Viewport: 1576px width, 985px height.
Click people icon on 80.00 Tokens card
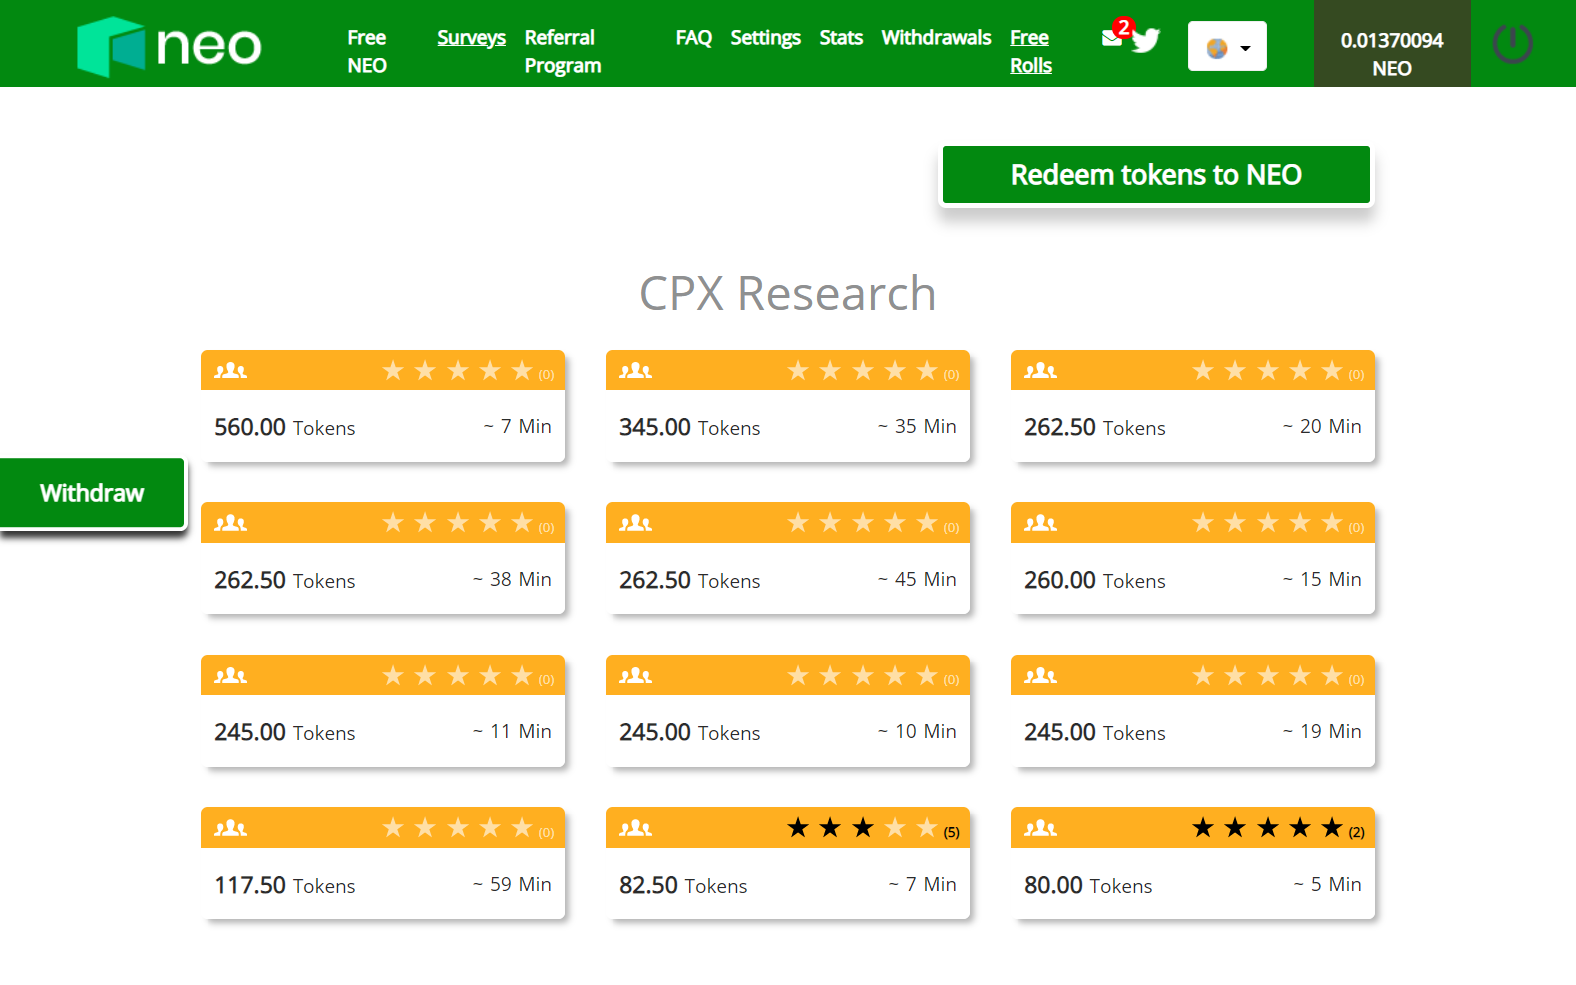tap(1040, 828)
